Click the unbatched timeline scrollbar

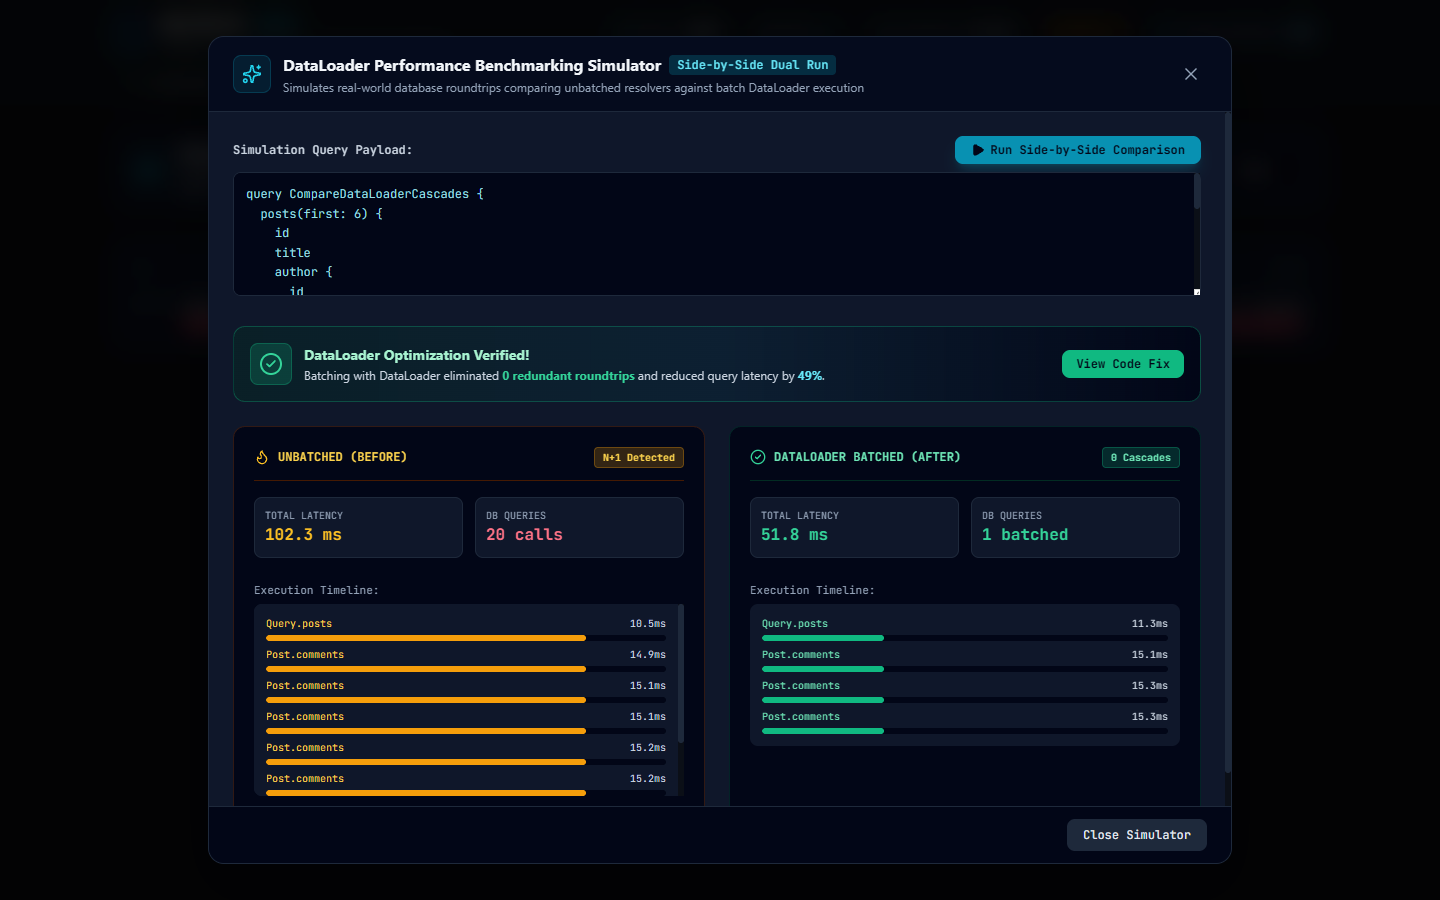tap(681, 673)
